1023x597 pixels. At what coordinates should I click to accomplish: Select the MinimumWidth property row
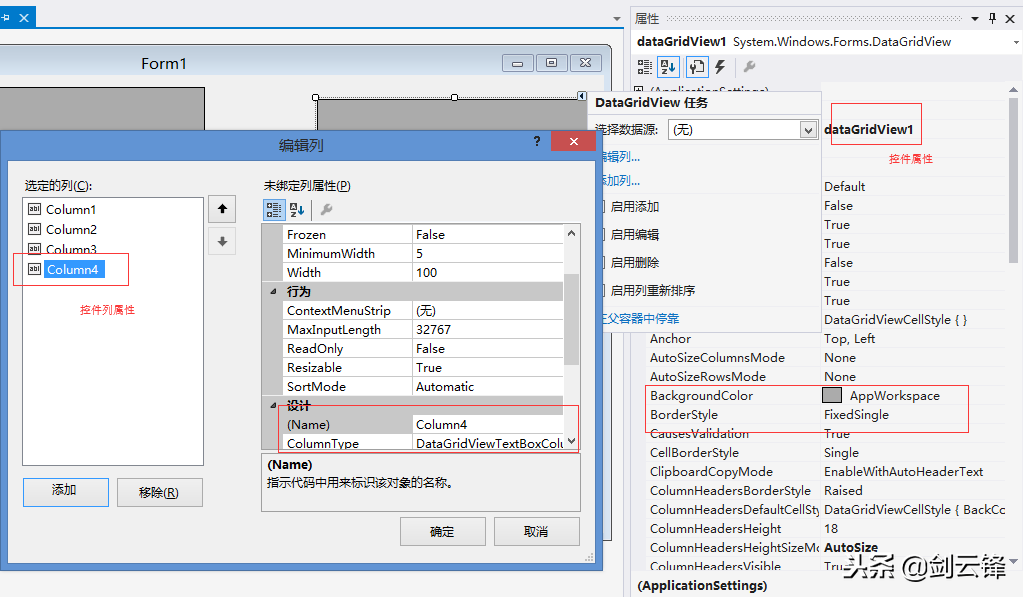click(x=423, y=254)
